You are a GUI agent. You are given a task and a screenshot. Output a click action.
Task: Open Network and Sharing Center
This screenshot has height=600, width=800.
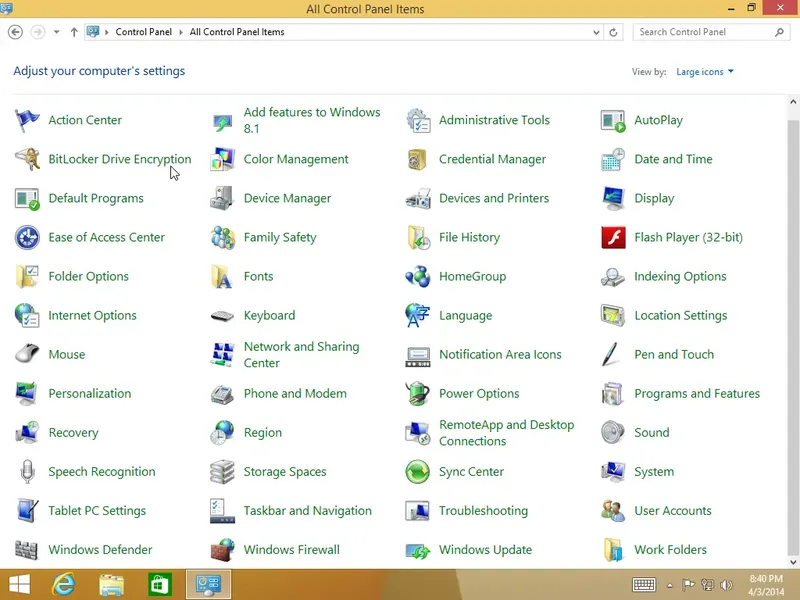tap(301, 353)
